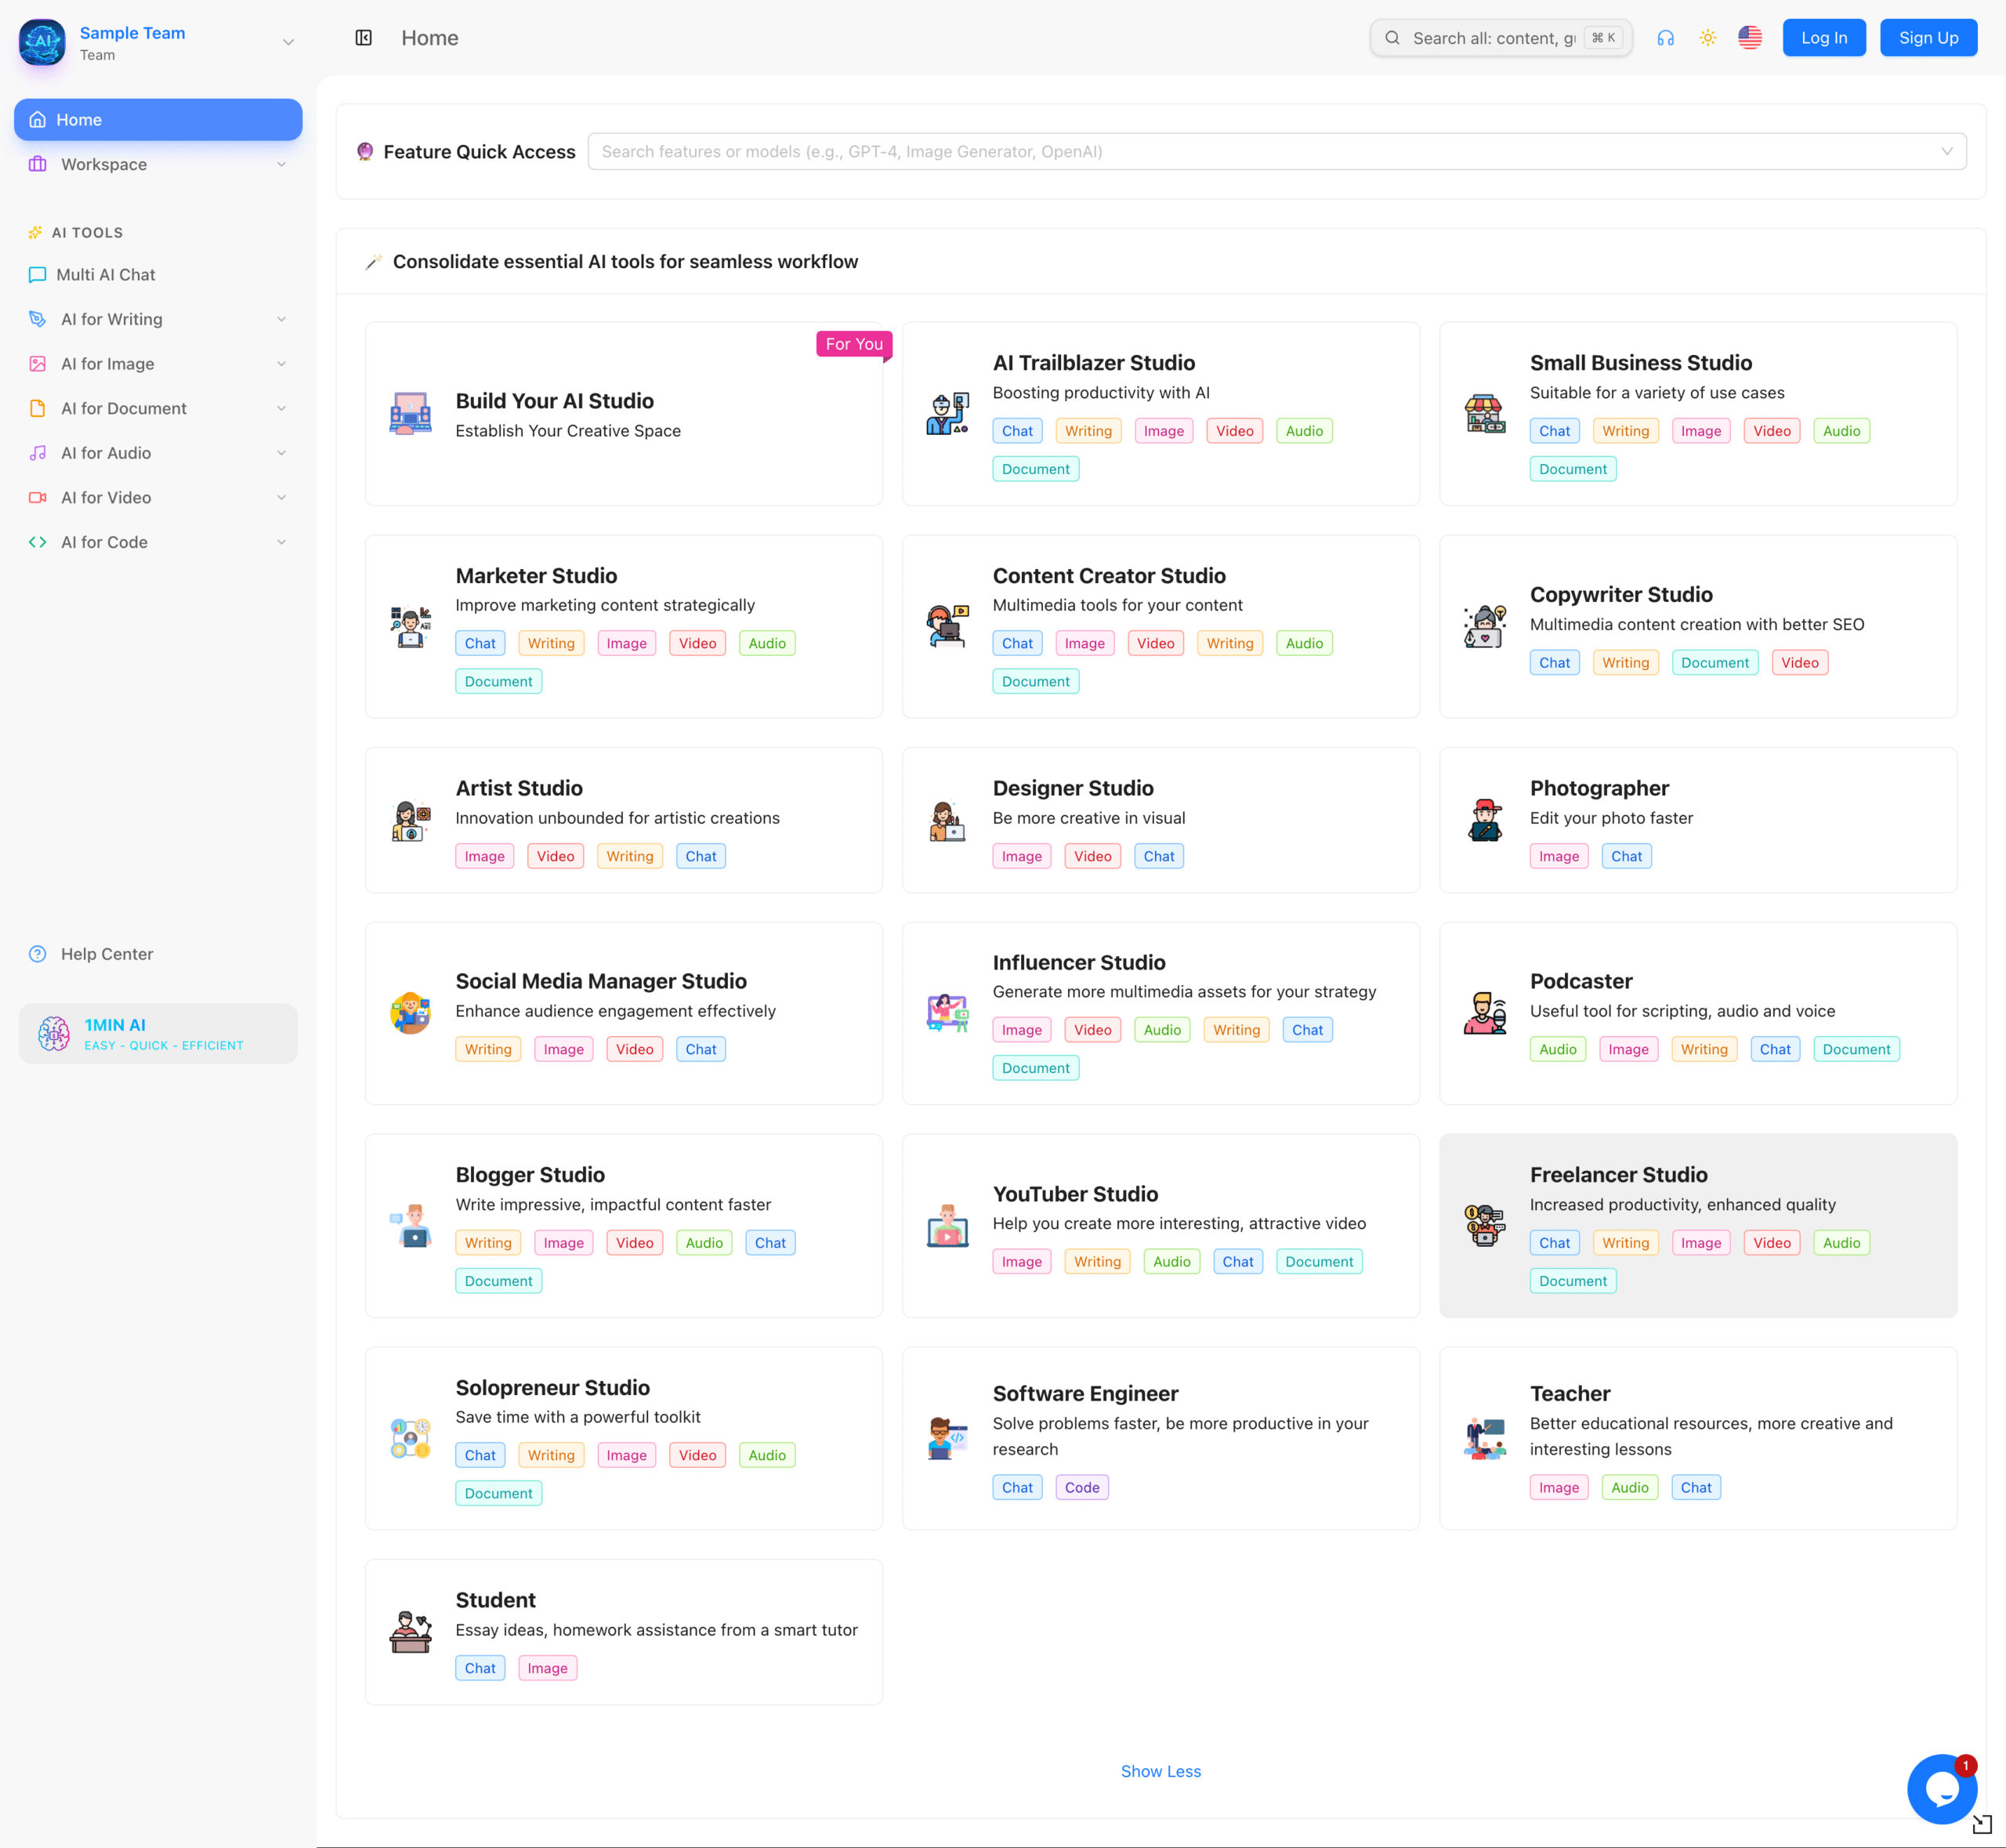Click the Sign Up button

[1927, 37]
